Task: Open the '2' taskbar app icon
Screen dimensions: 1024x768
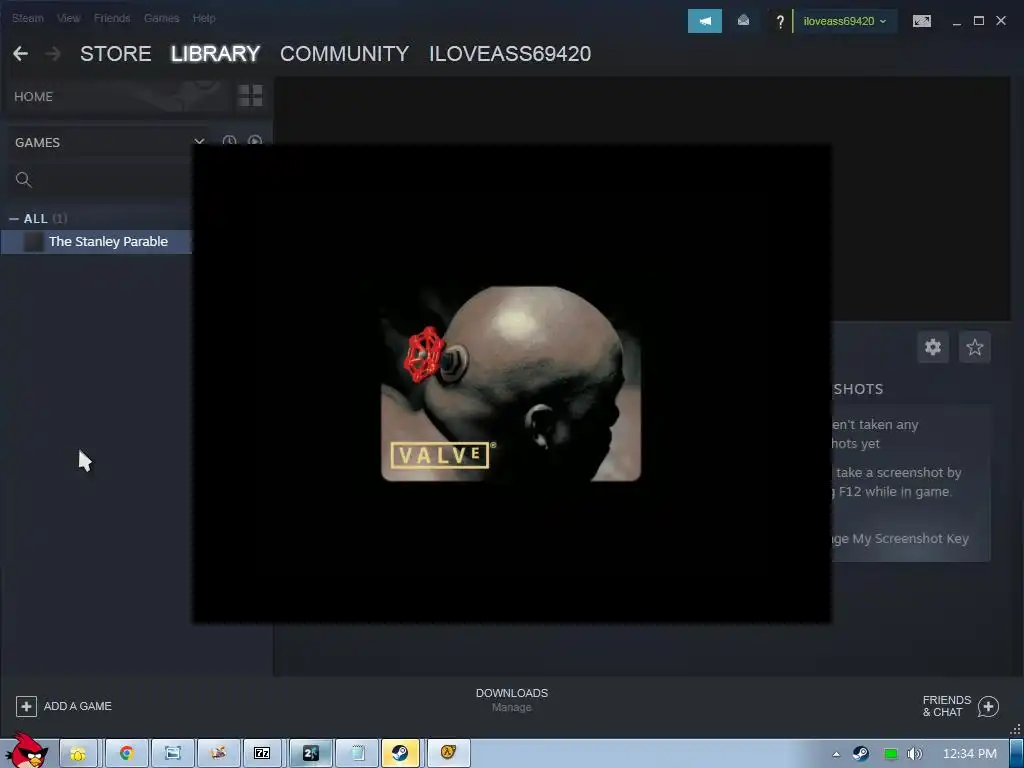Action: click(x=310, y=754)
